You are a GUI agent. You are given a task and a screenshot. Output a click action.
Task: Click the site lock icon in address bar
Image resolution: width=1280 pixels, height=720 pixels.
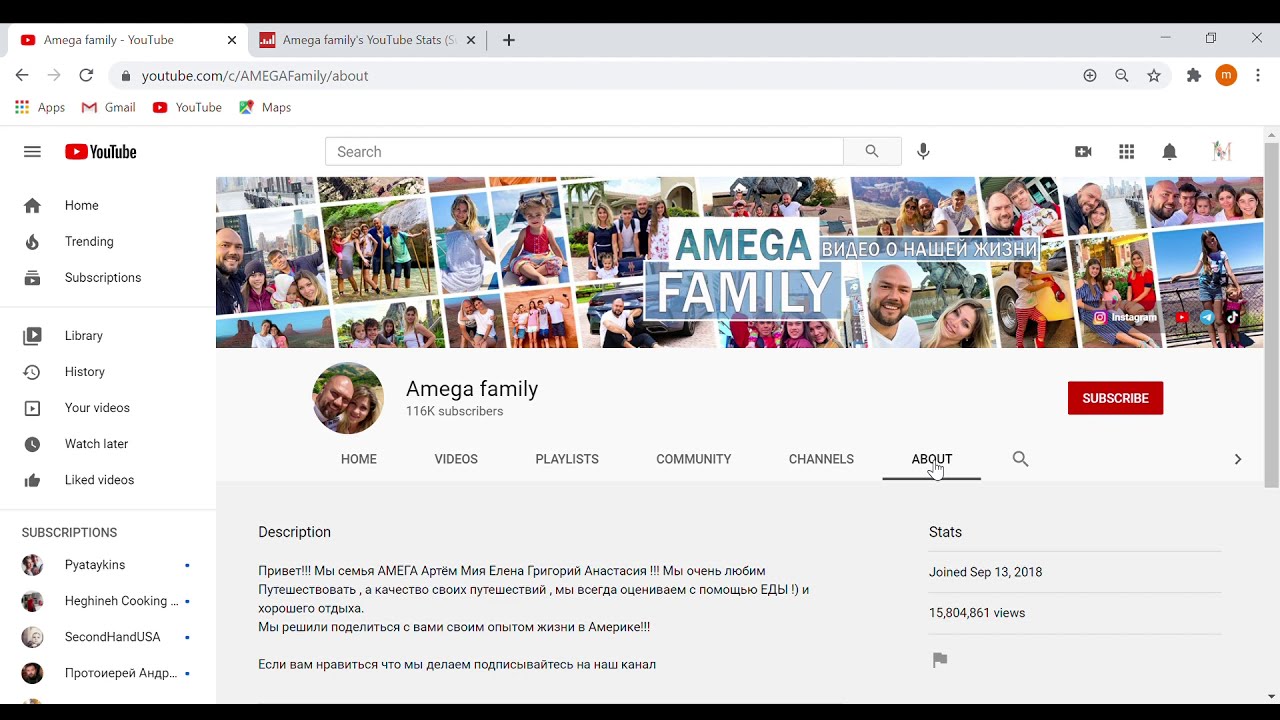pyautogui.click(x=125, y=76)
